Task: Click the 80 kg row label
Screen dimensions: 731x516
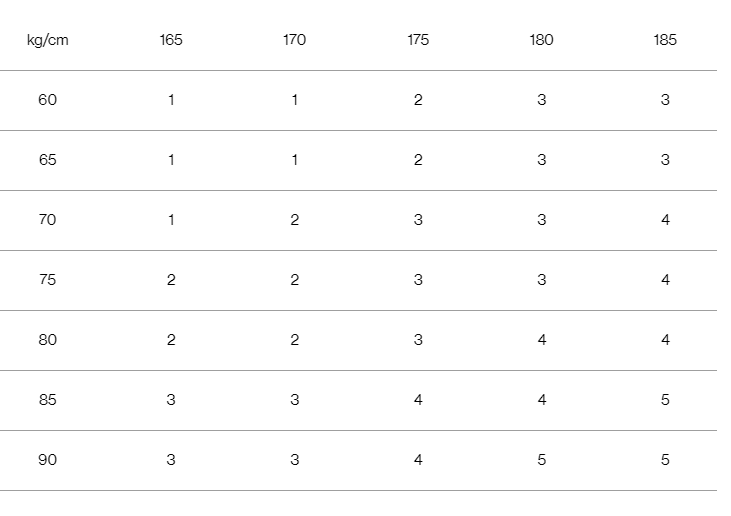Action: click(48, 340)
